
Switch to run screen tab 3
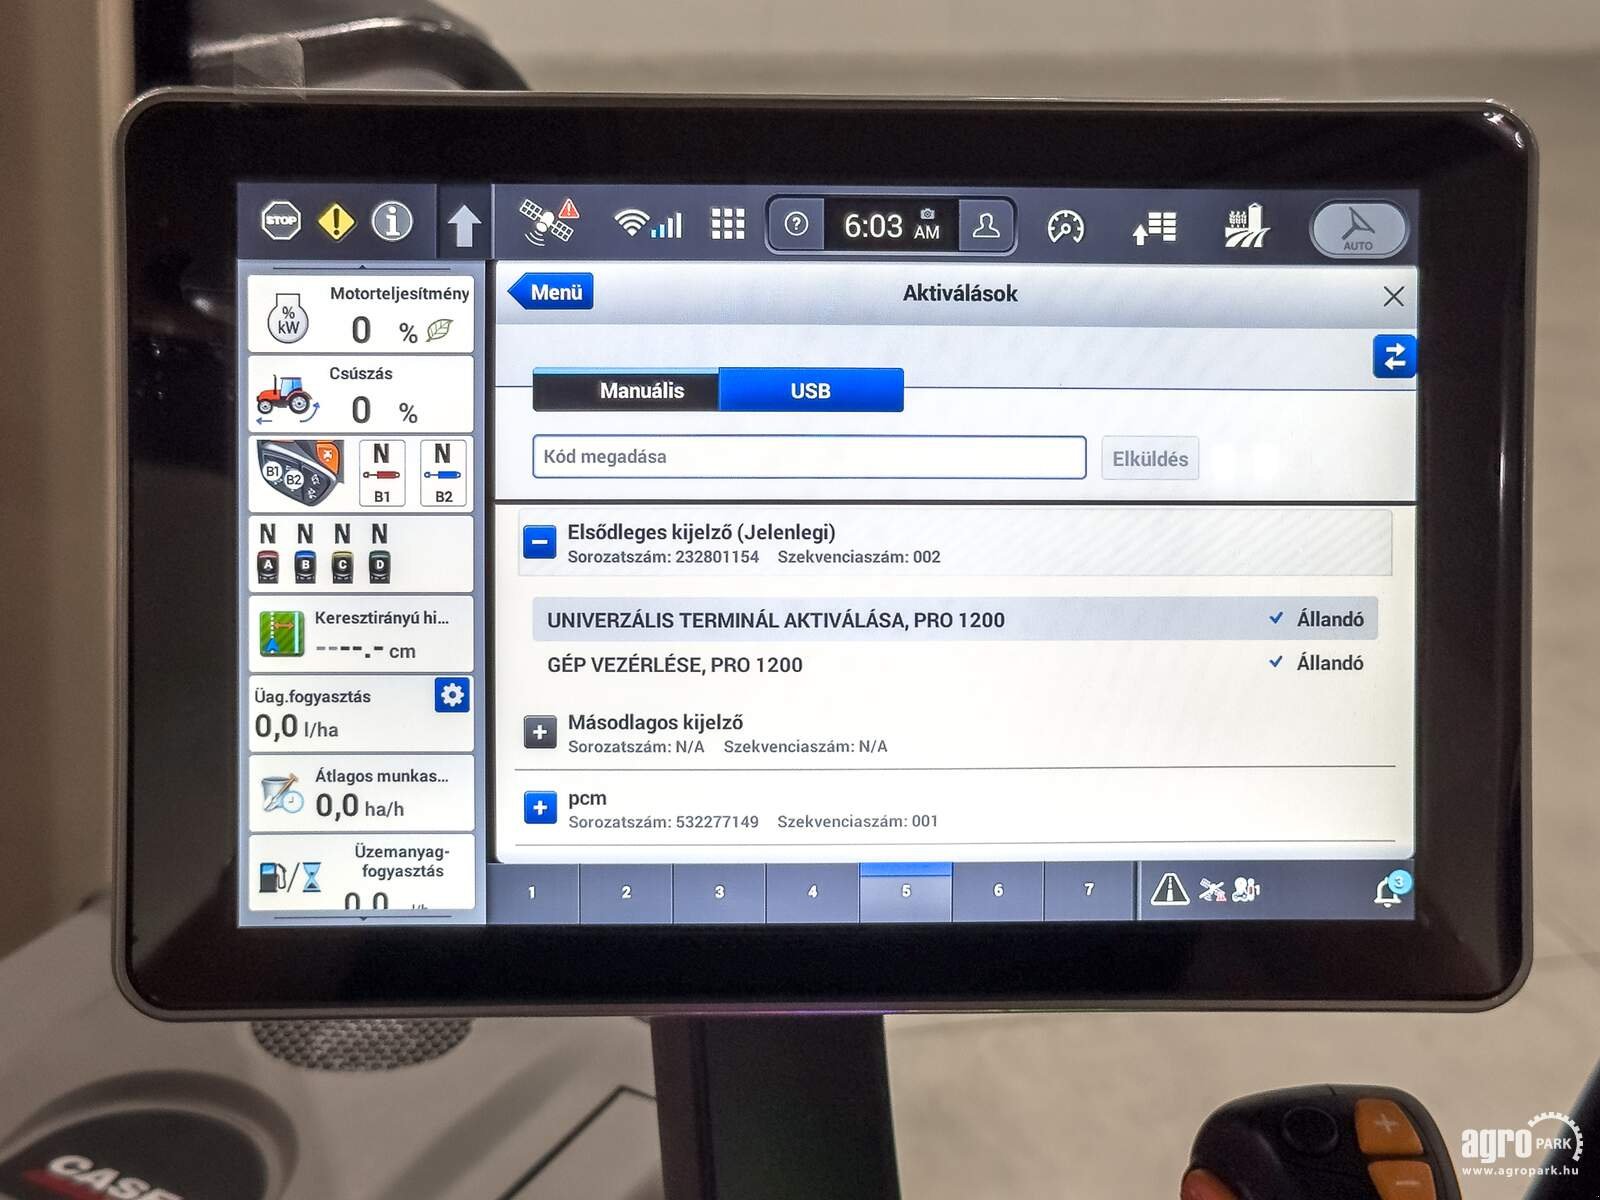click(x=719, y=892)
